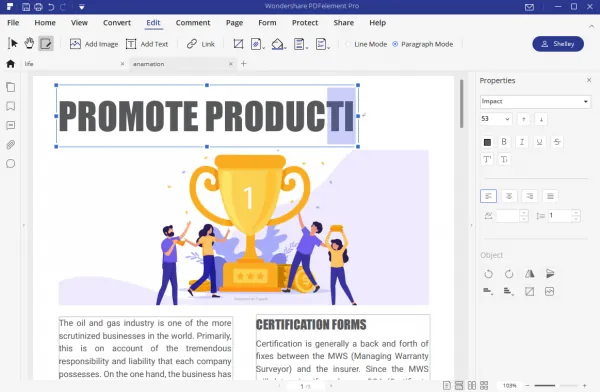Decrease font size with down arrow
The width and height of the screenshot is (600, 392).
[541, 119]
